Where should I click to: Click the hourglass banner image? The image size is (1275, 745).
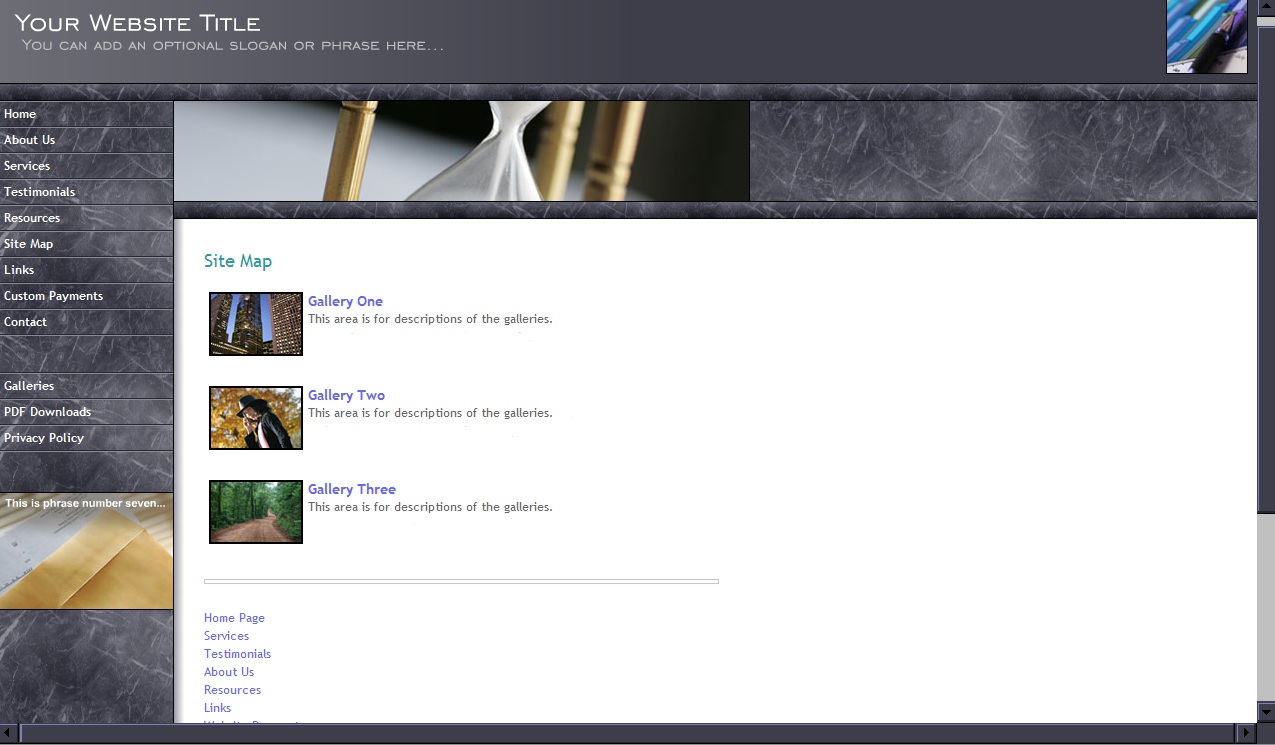click(x=462, y=151)
